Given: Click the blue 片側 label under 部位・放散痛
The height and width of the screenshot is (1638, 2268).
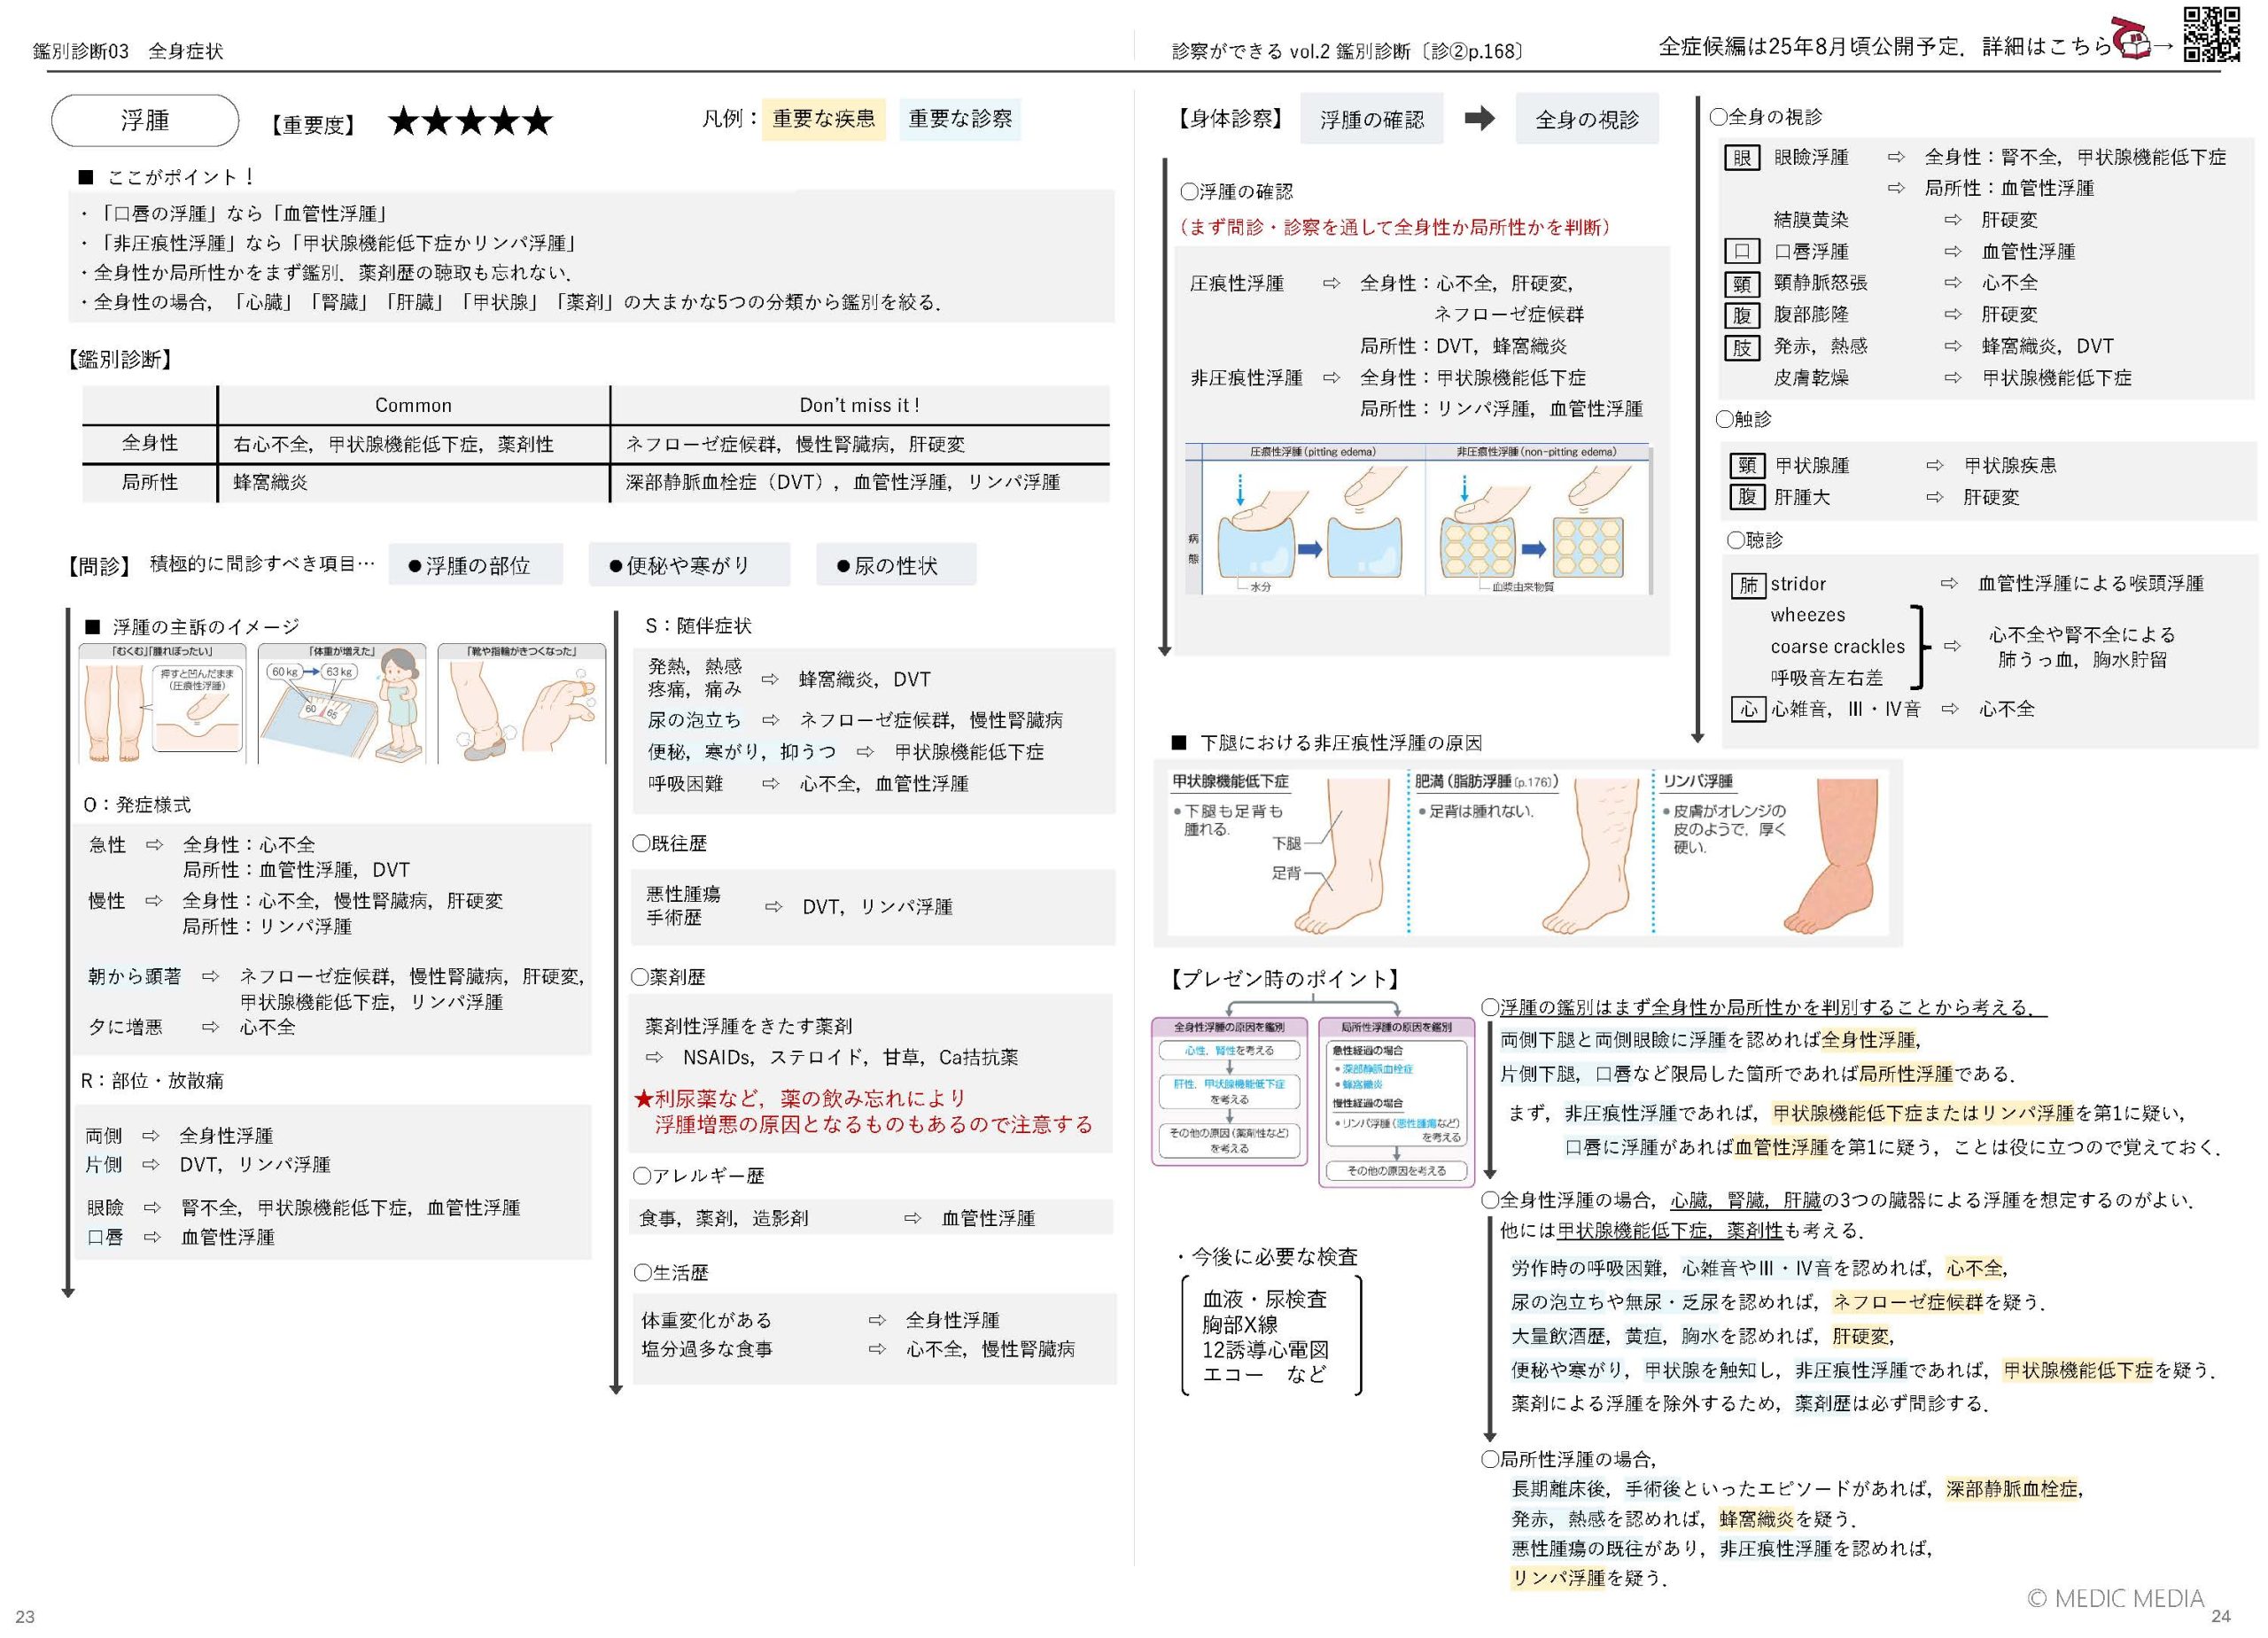Looking at the screenshot, I should [104, 1165].
